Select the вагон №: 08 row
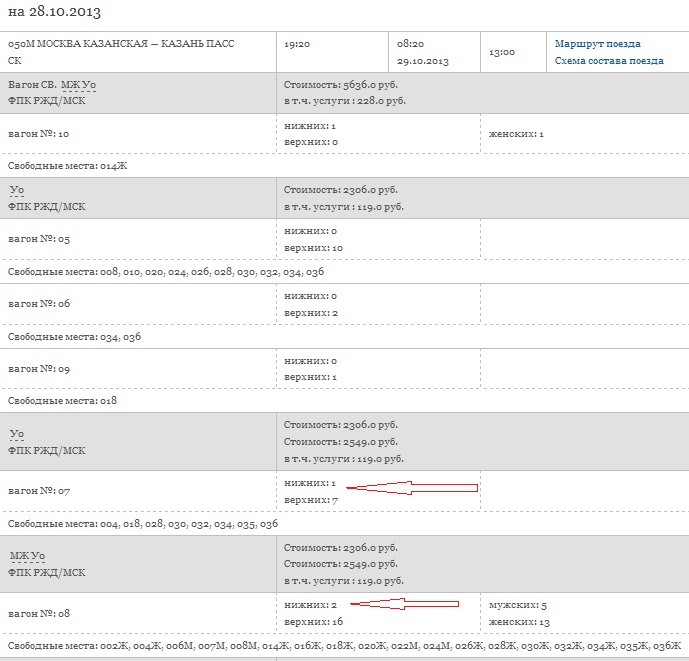The height and width of the screenshot is (661, 689). (38, 613)
